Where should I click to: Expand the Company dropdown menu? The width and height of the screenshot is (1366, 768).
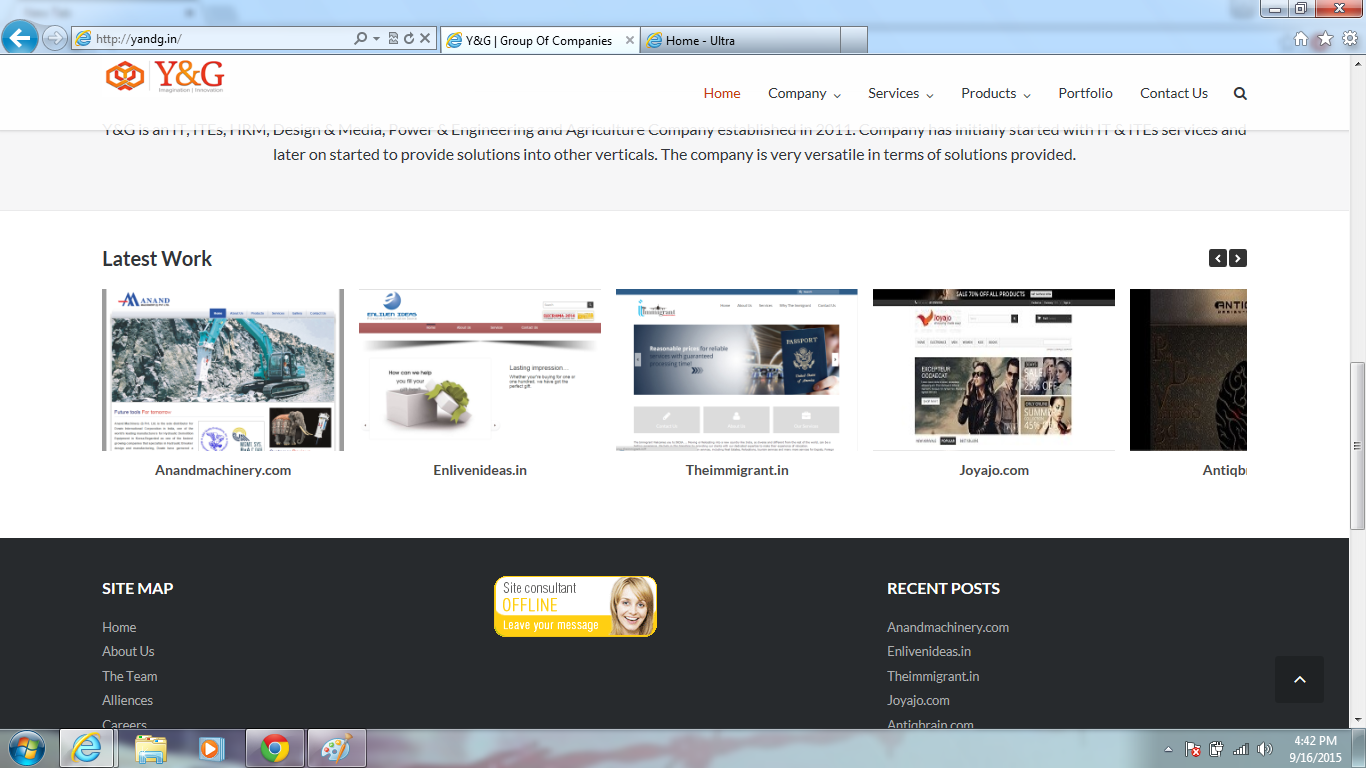pos(804,93)
